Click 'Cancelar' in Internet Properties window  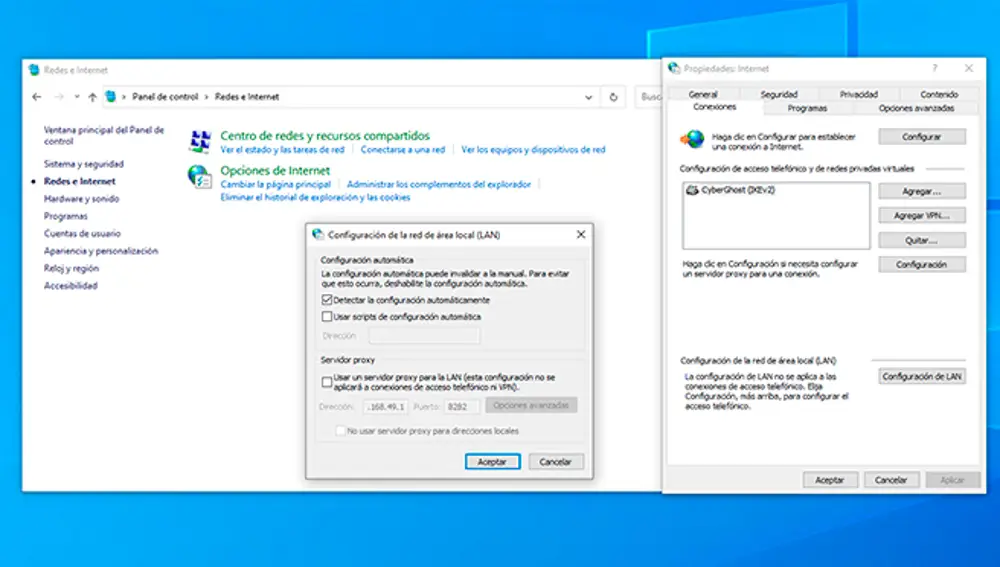point(891,480)
